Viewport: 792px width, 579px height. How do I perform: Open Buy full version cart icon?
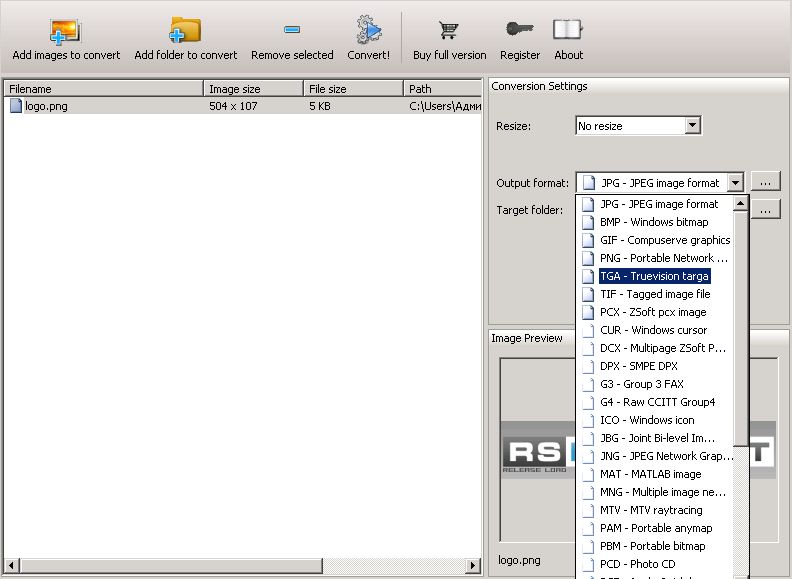(x=449, y=31)
